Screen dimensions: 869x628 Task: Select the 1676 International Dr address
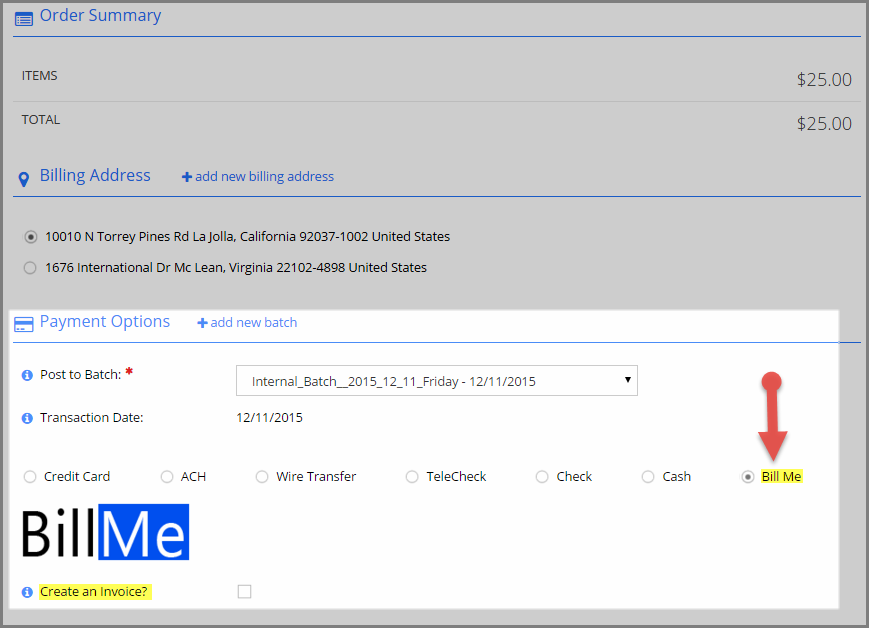(x=30, y=268)
